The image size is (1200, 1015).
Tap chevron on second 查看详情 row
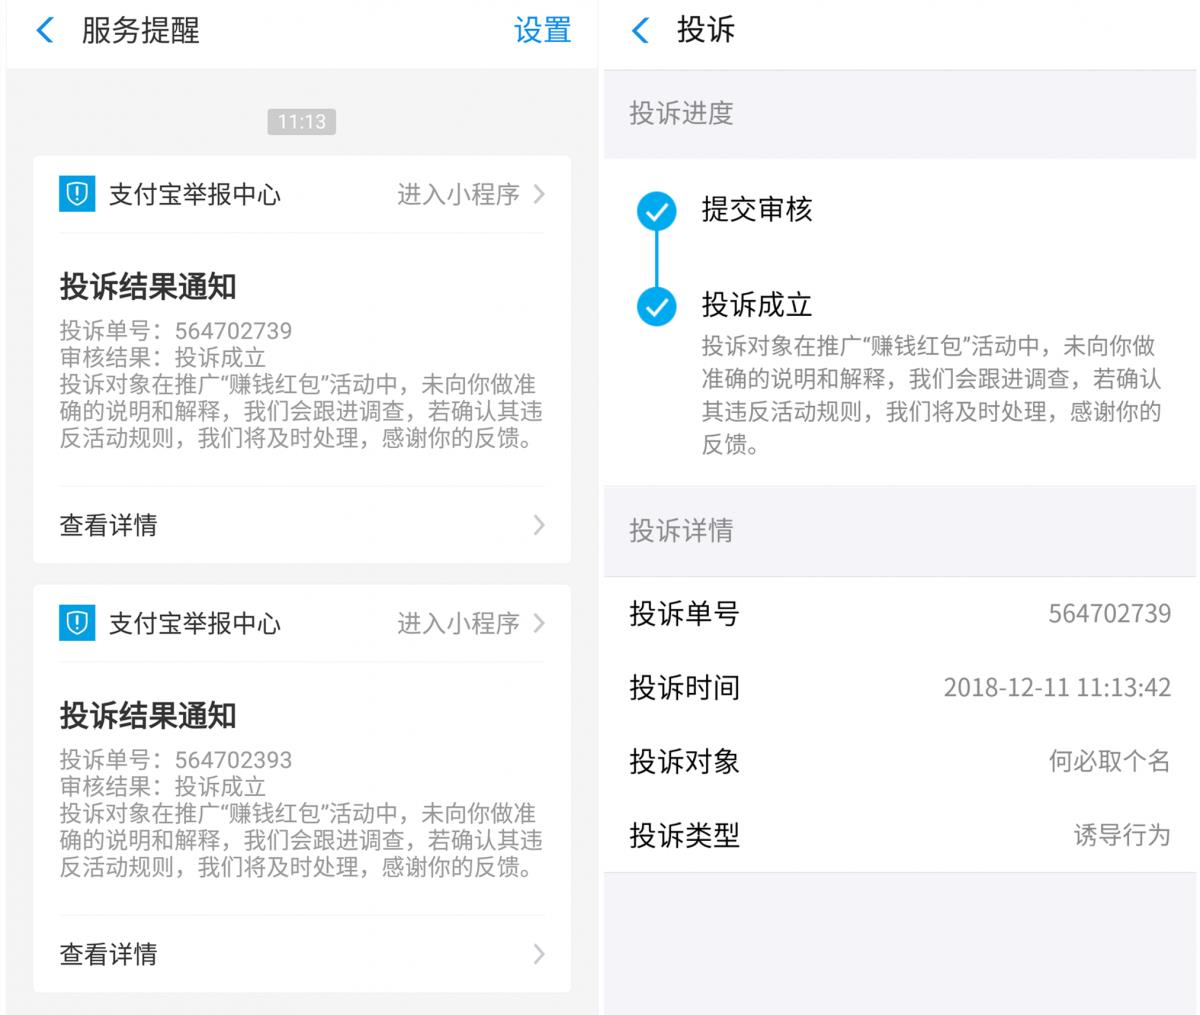point(539,954)
